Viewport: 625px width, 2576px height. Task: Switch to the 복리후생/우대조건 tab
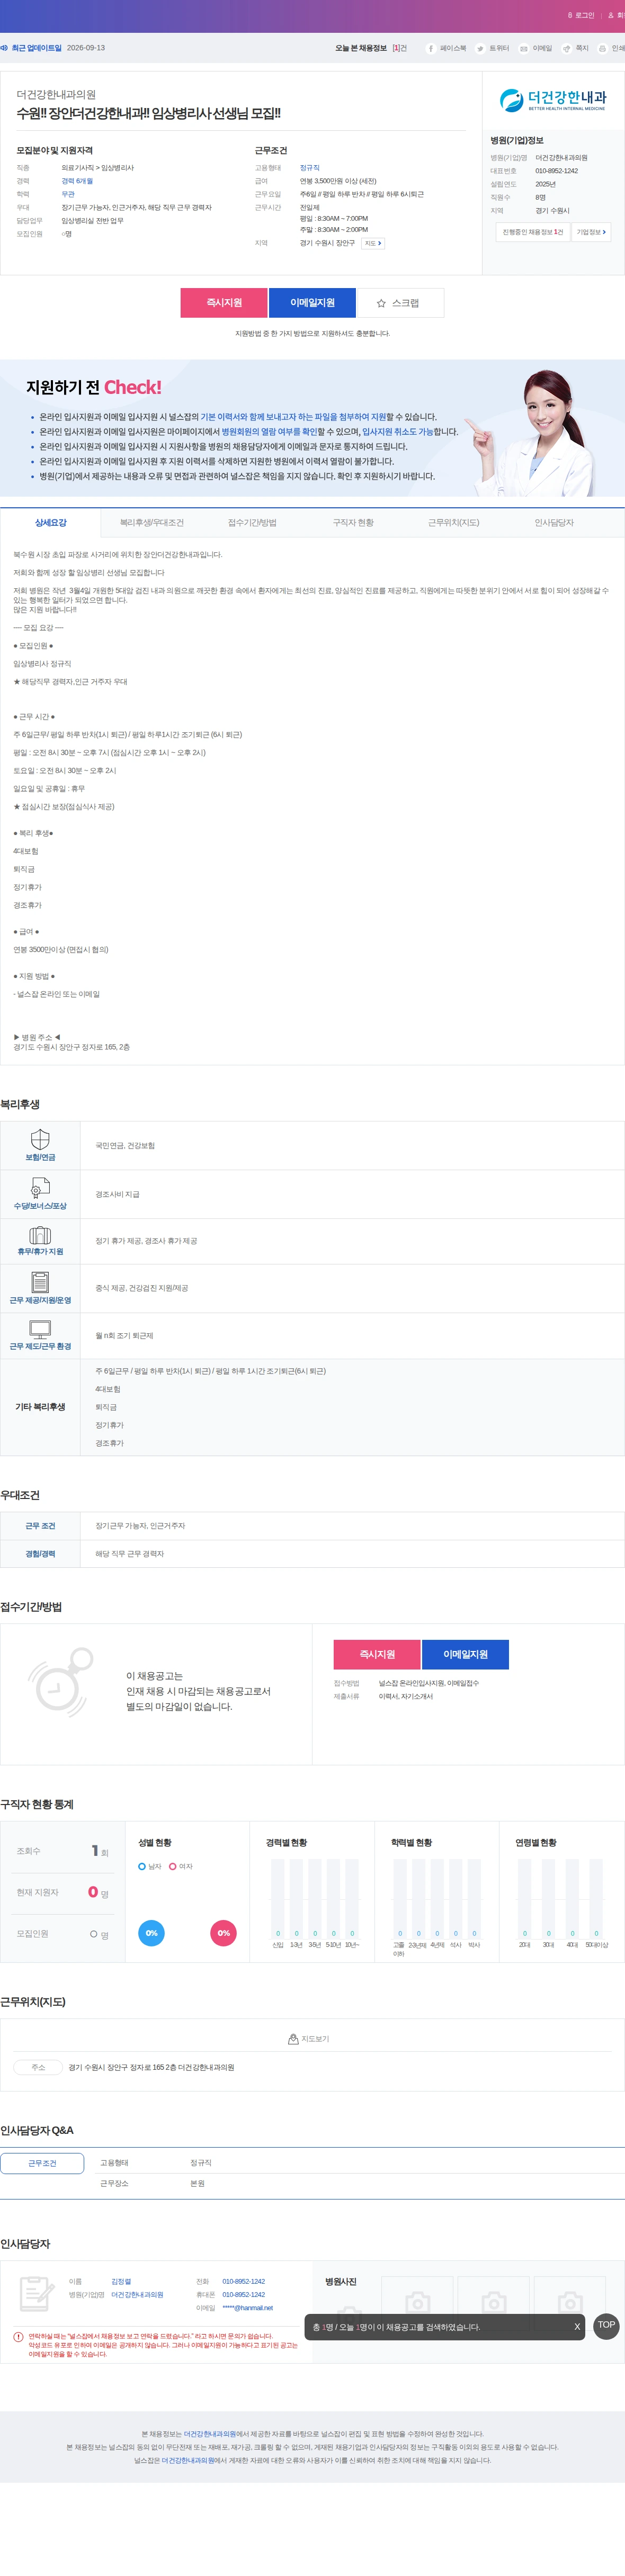tap(152, 523)
